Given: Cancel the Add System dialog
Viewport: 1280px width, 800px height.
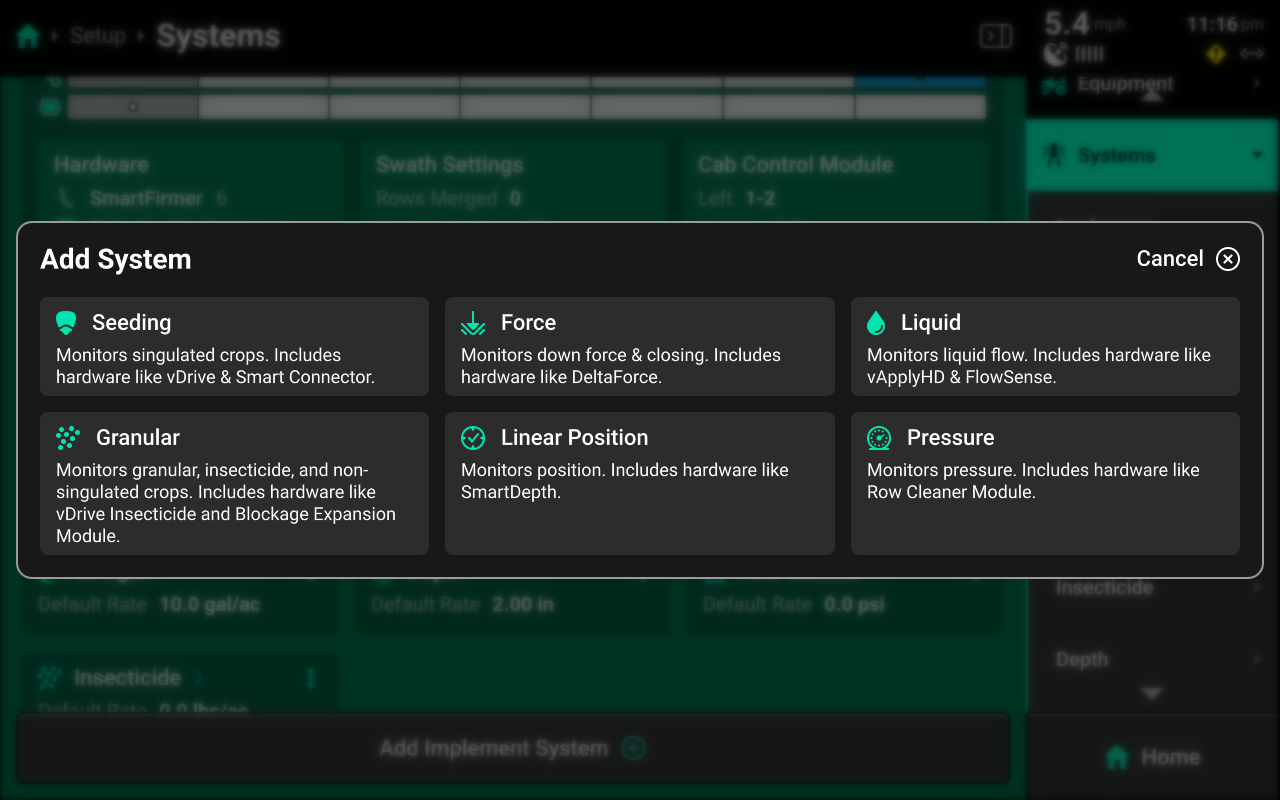Looking at the screenshot, I should 1188,259.
